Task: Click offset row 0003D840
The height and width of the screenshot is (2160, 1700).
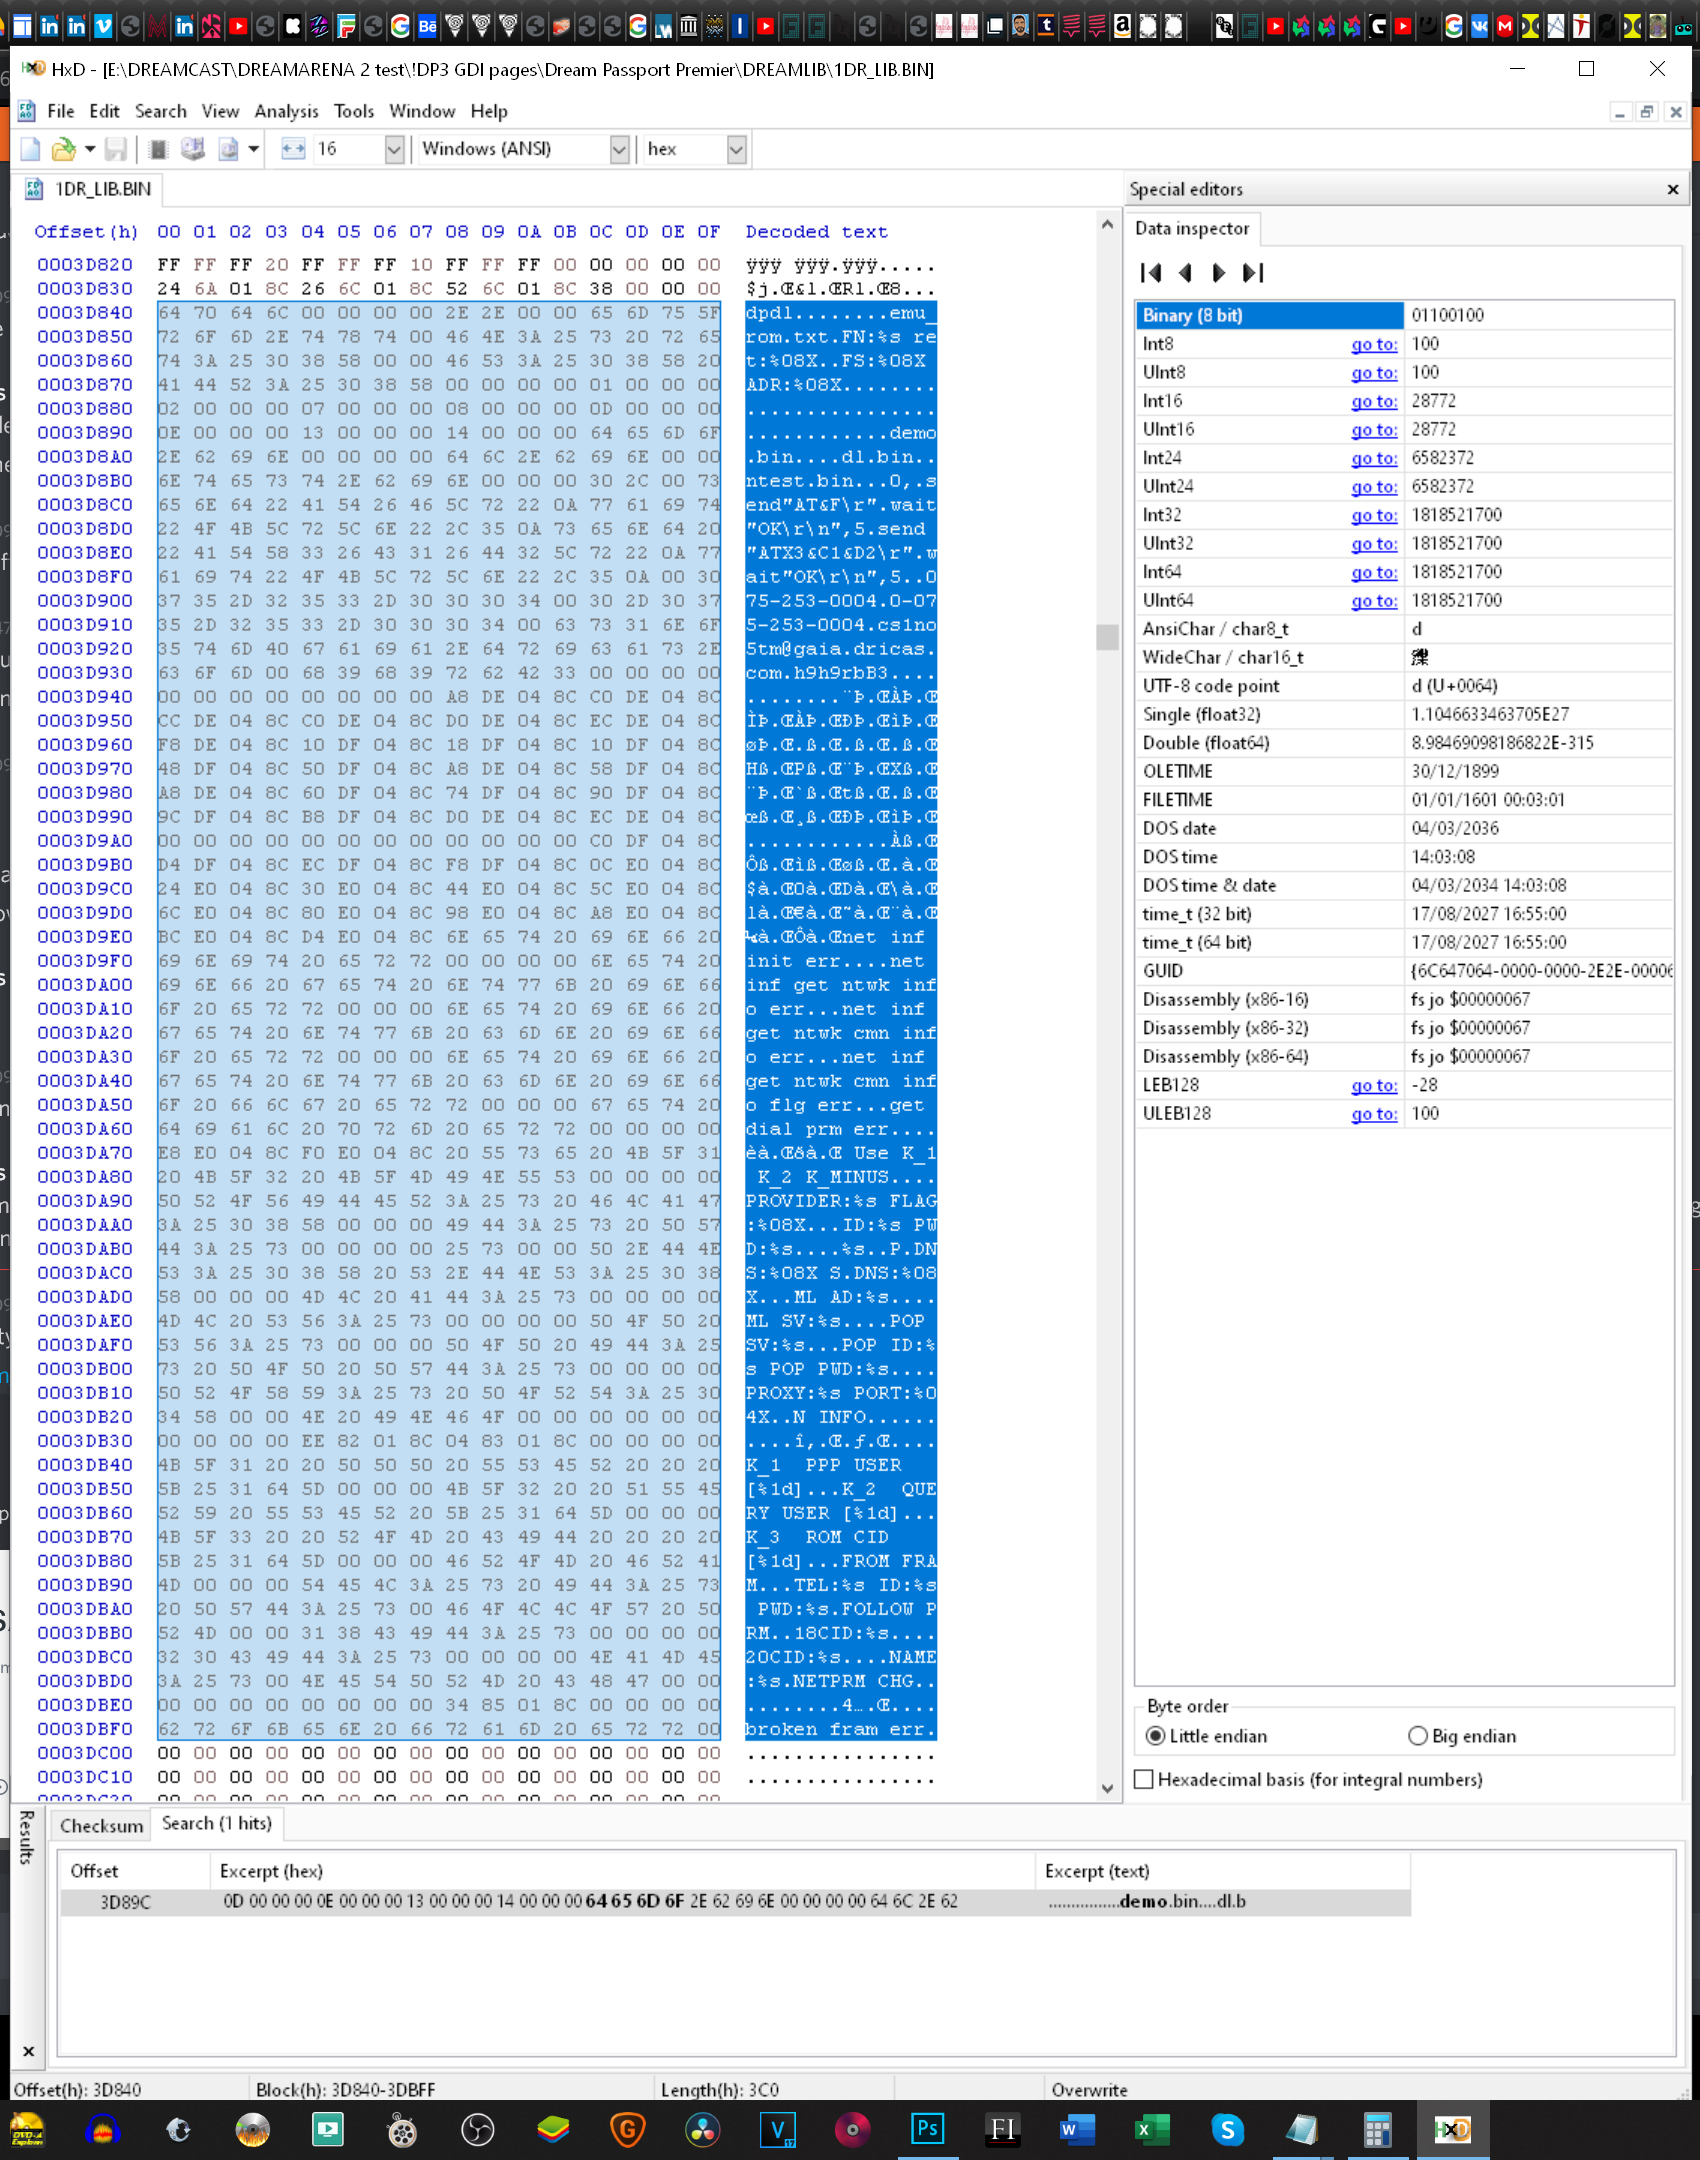Action: click(85, 313)
